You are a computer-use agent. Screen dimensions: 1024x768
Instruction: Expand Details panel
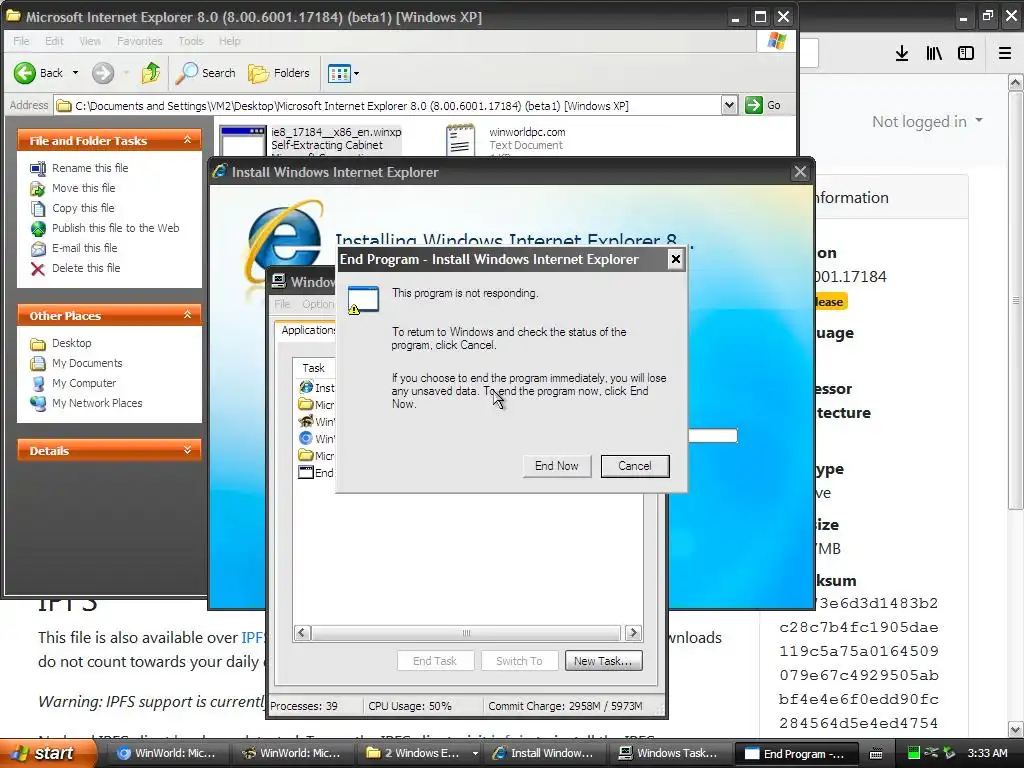(187, 450)
